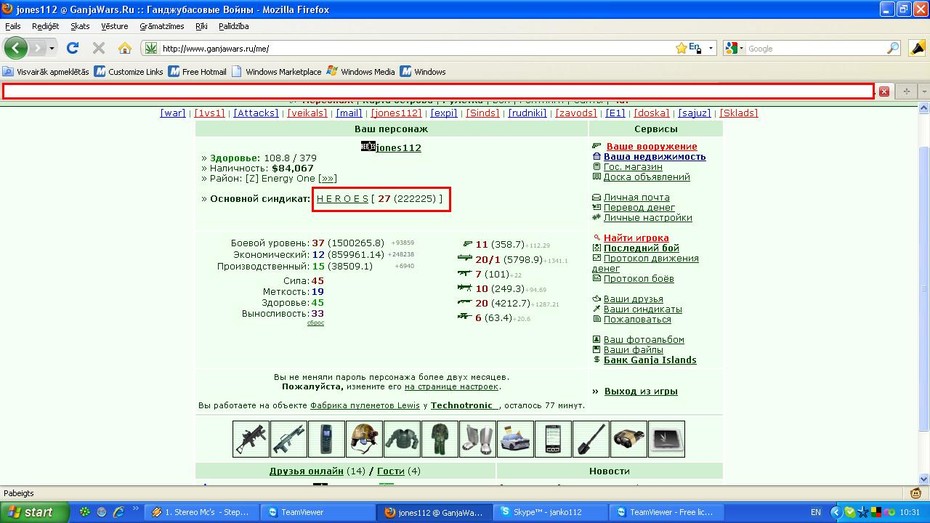Open Друзья онлайн friends link

[x=306, y=471]
